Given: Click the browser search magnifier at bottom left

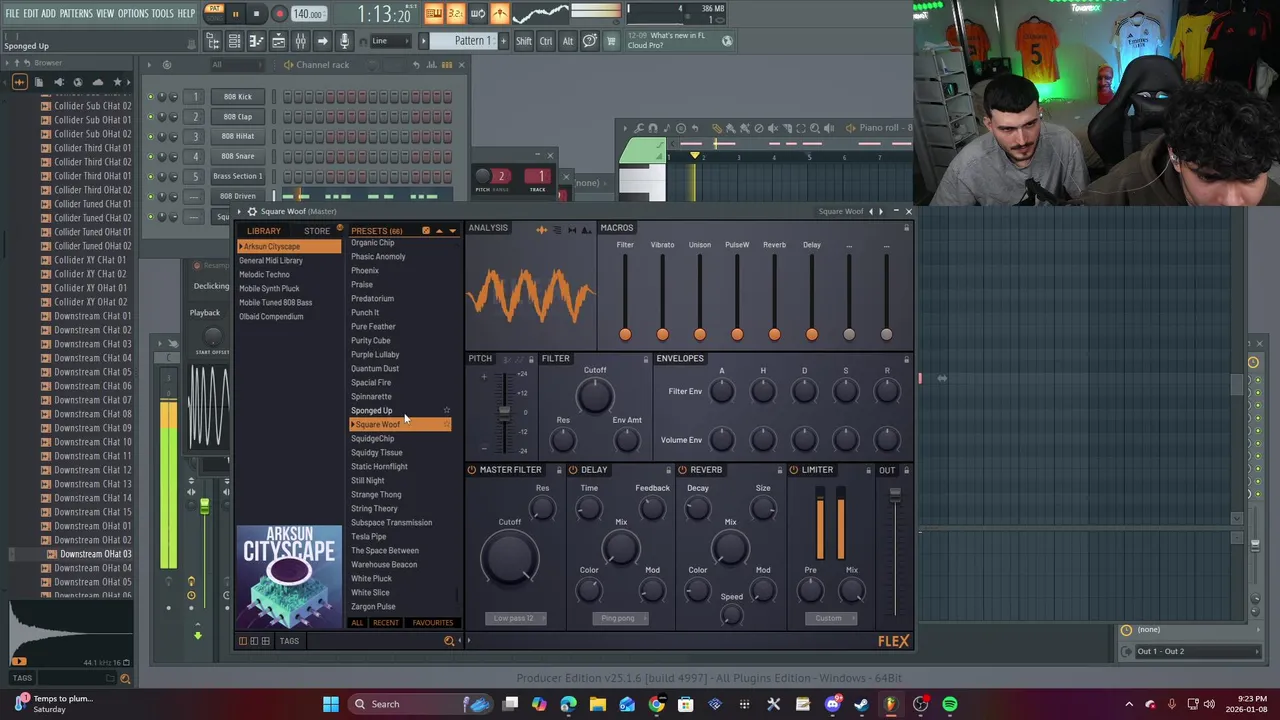Looking at the screenshot, I should click(125, 679).
